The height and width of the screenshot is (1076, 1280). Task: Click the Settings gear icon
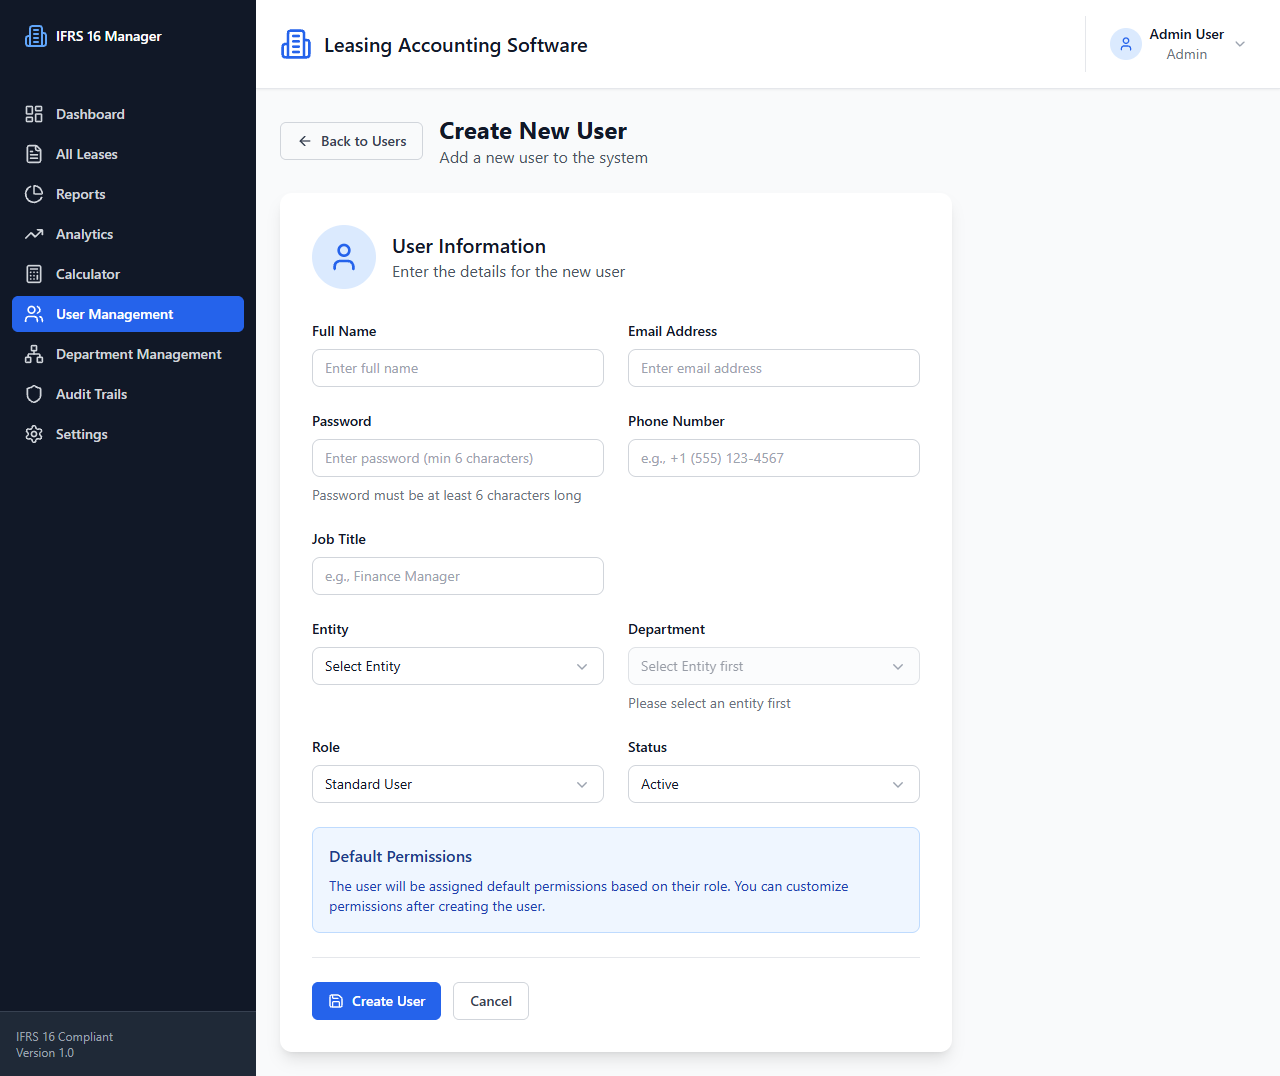pos(34,434)
